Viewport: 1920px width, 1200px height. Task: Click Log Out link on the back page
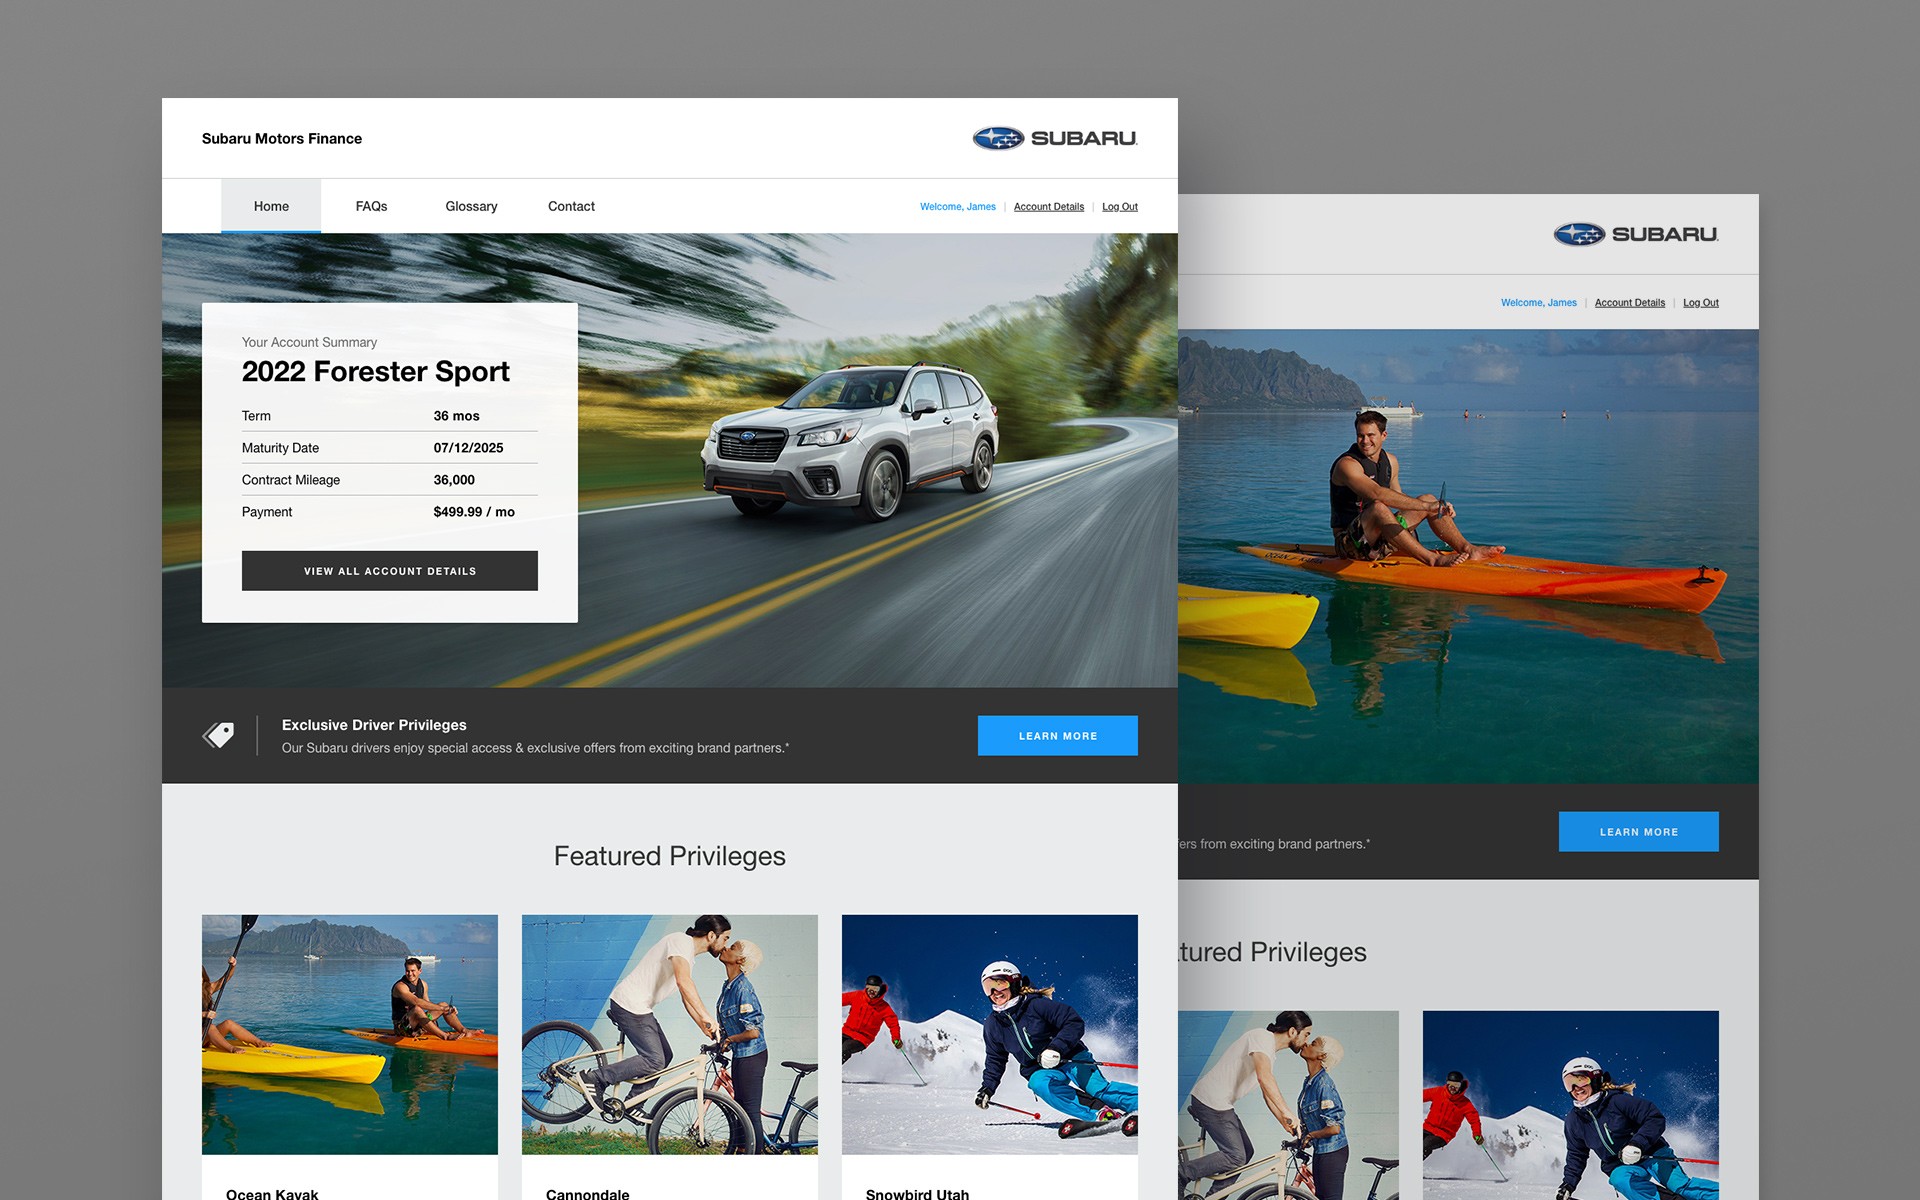pyautogui.click(x=1700, y=303)
